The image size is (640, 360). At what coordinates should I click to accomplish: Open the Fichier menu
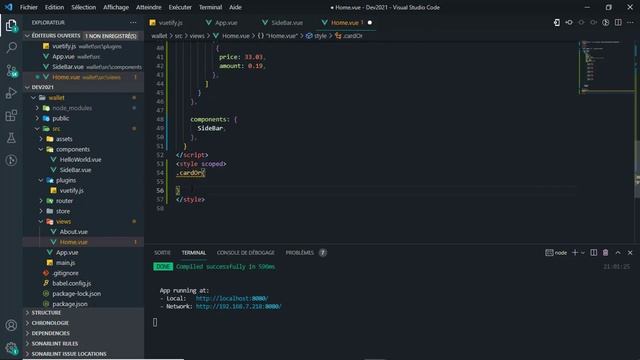tap(29, 7)
